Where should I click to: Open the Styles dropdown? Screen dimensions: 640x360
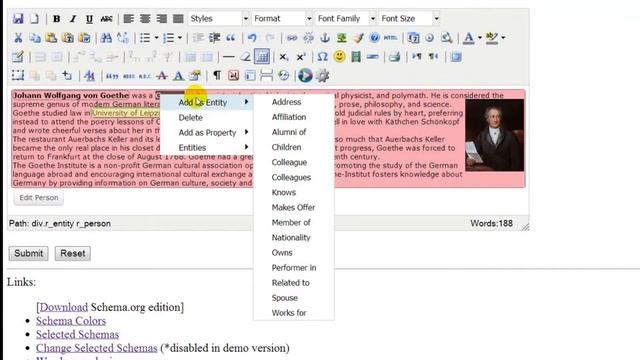coord(219,19)
